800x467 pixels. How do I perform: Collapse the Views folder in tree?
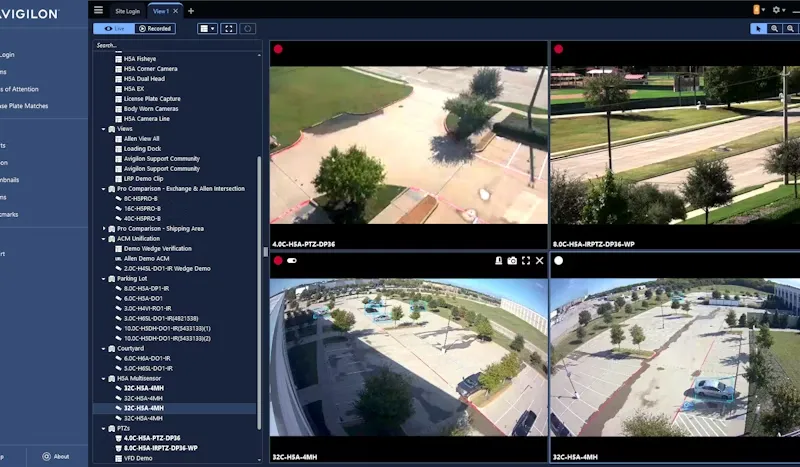103,129
